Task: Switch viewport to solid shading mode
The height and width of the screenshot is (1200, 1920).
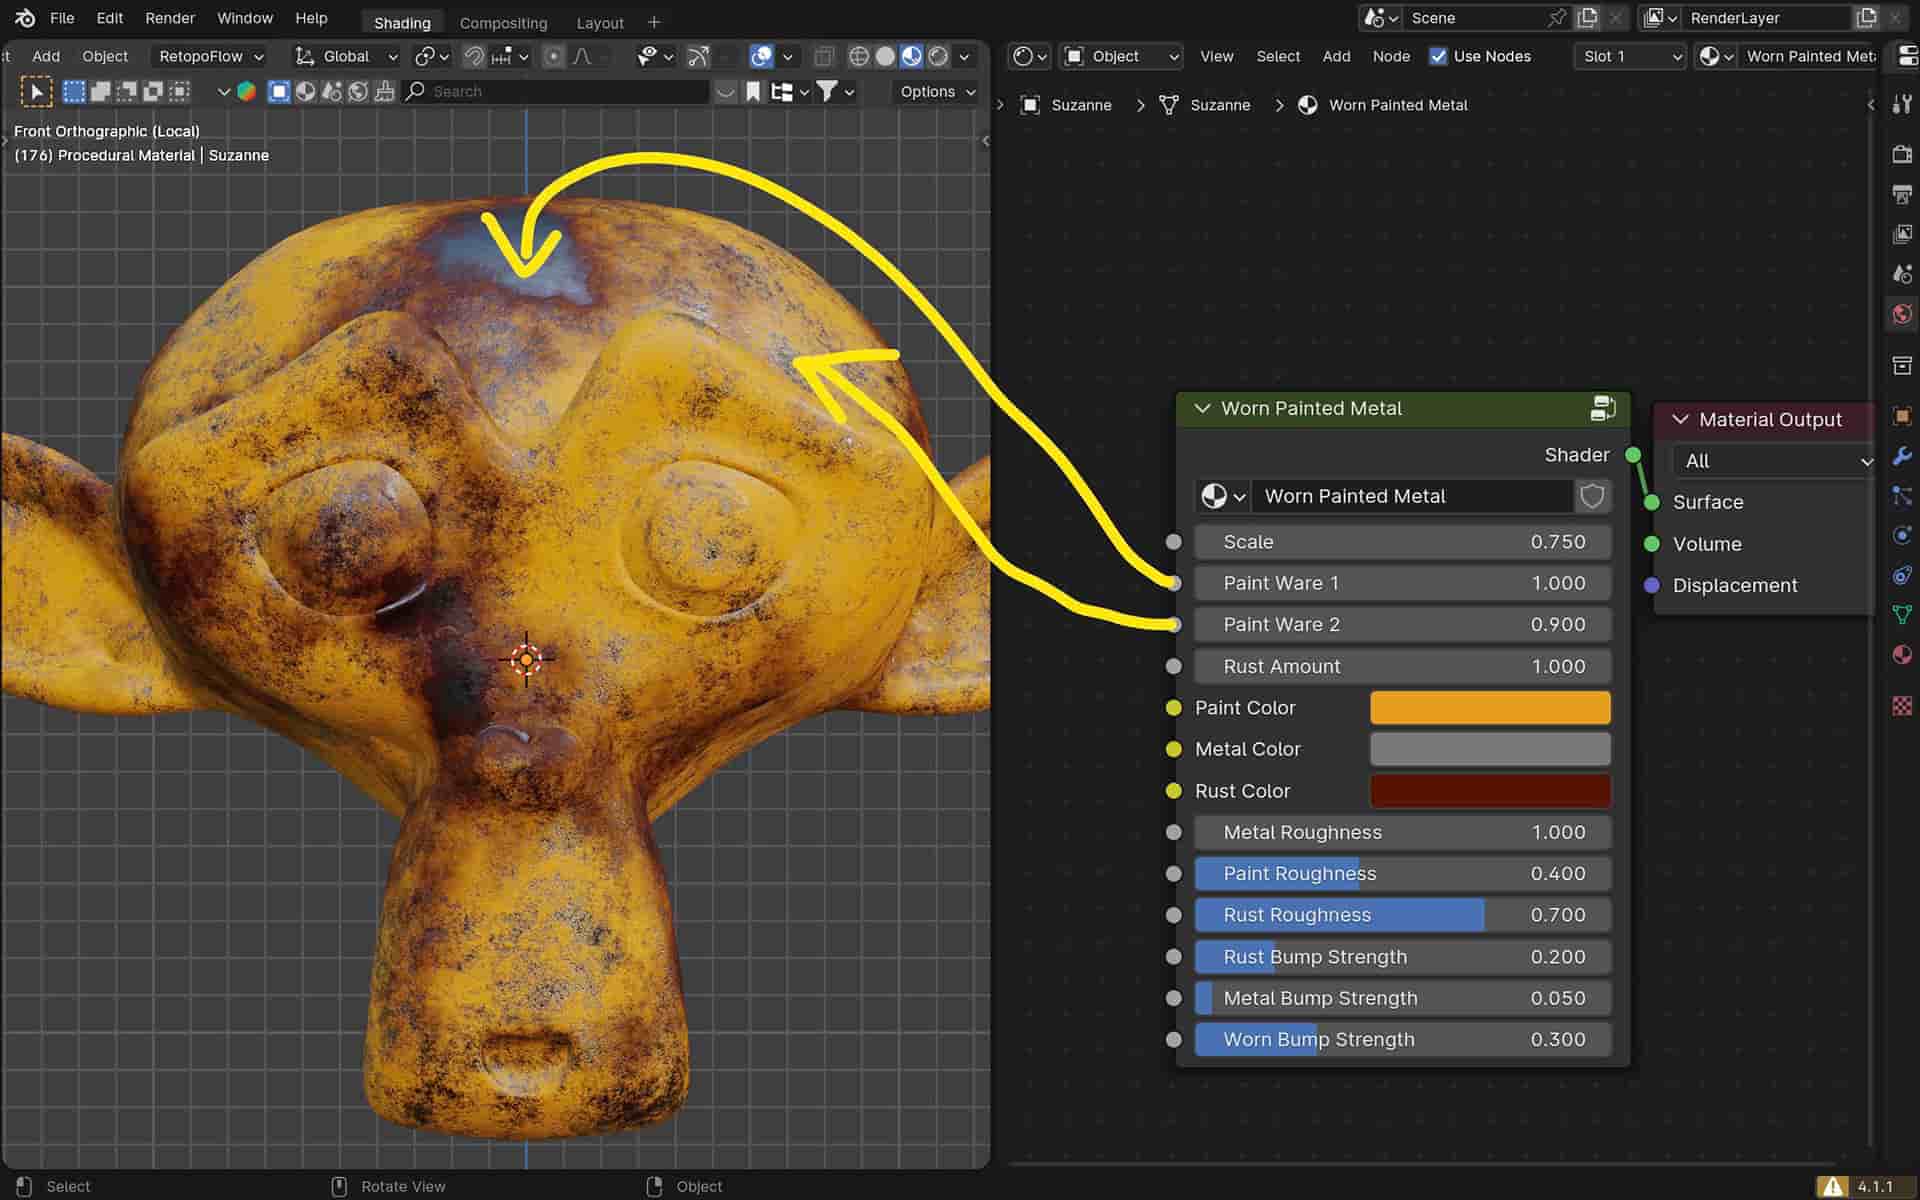Action: pyautogui.click(x=885, y=56)
